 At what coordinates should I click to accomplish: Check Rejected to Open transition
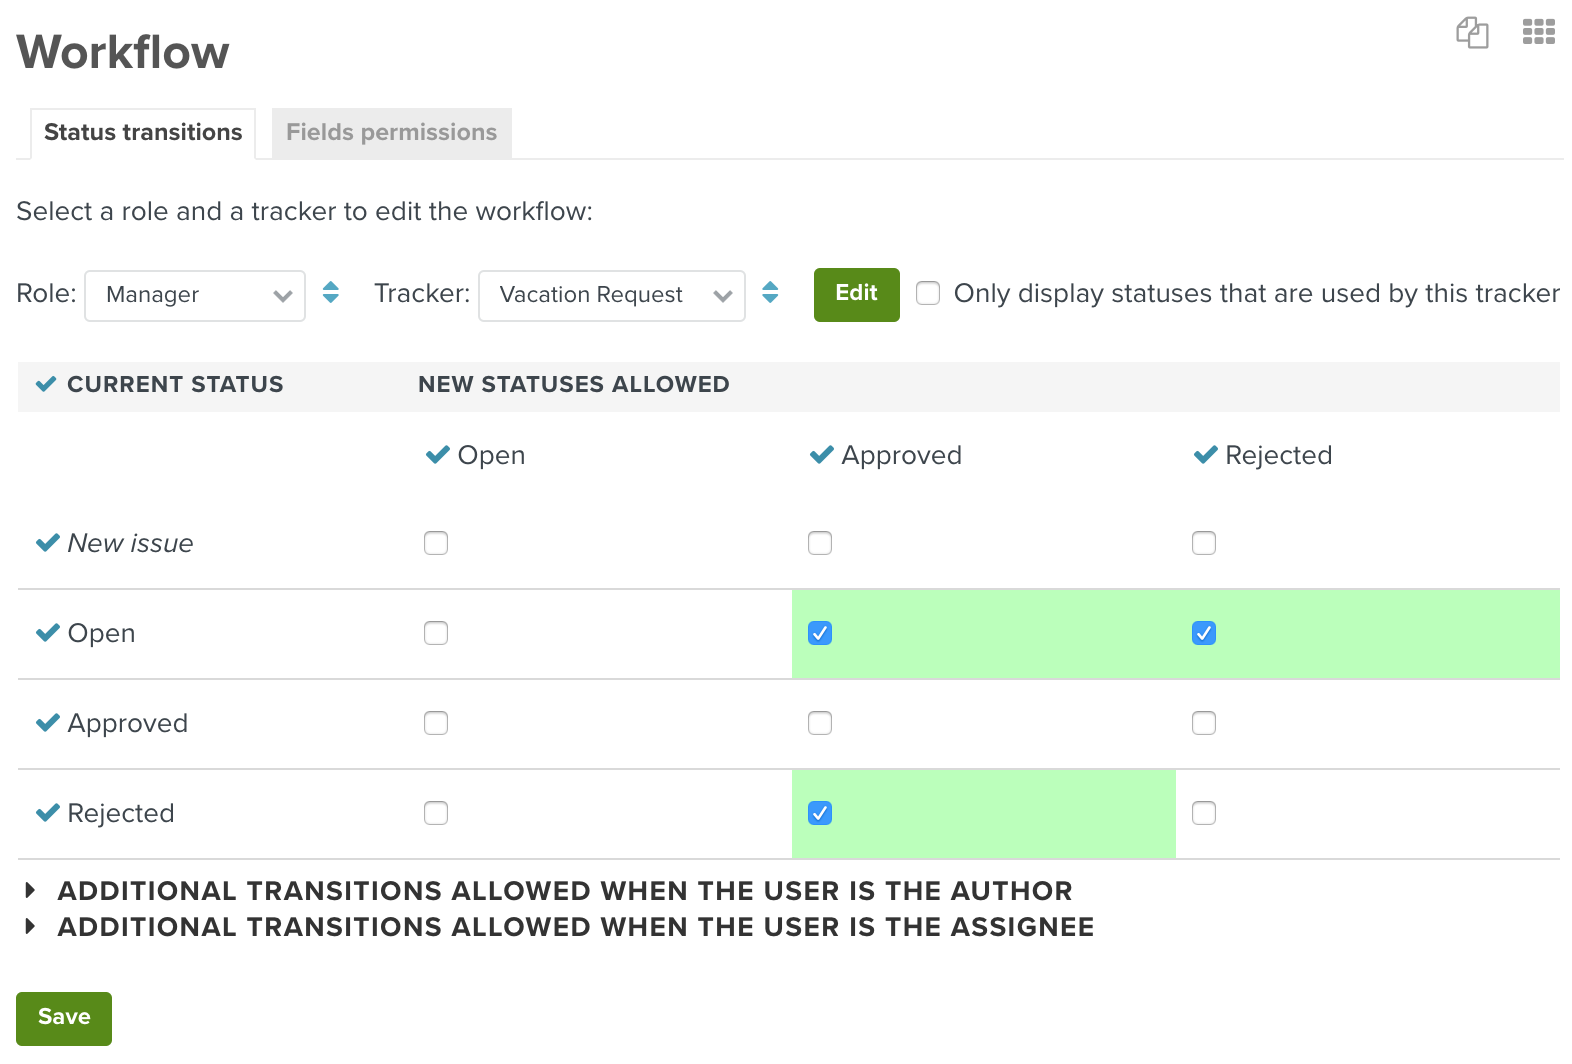coord(436,813)
